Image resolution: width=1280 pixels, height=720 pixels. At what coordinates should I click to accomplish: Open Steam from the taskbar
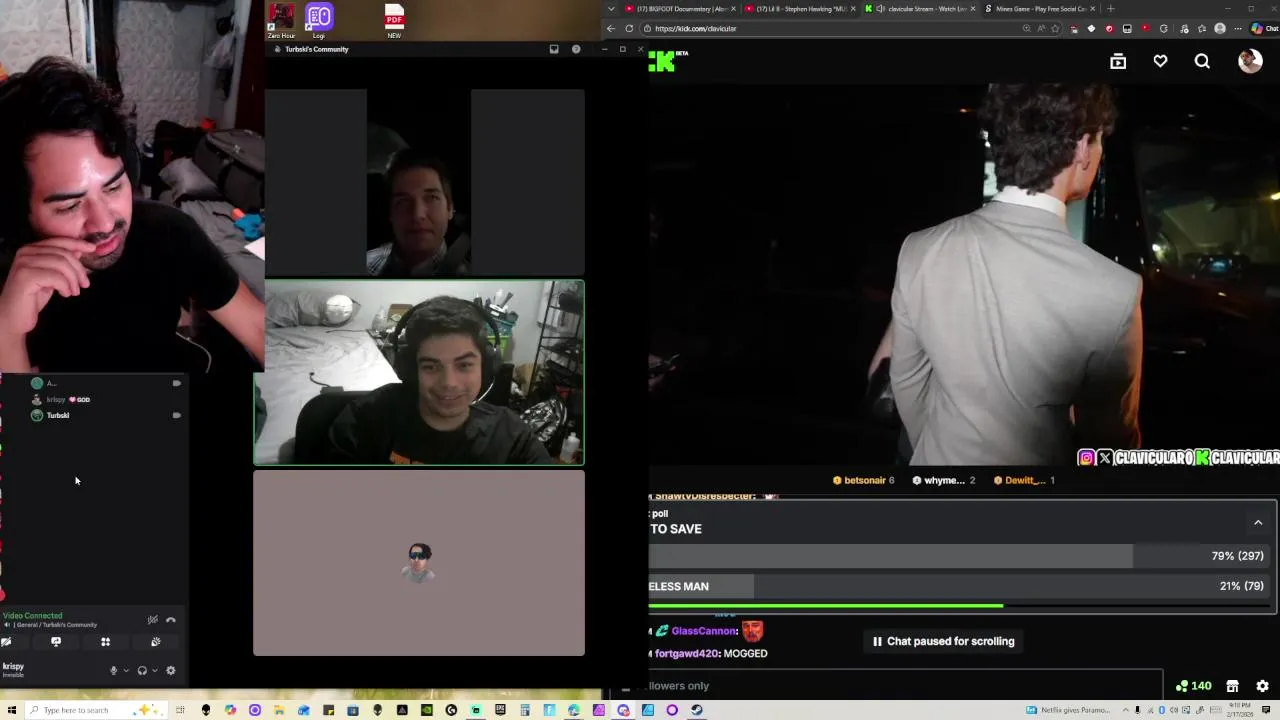[x=697, y=710]
